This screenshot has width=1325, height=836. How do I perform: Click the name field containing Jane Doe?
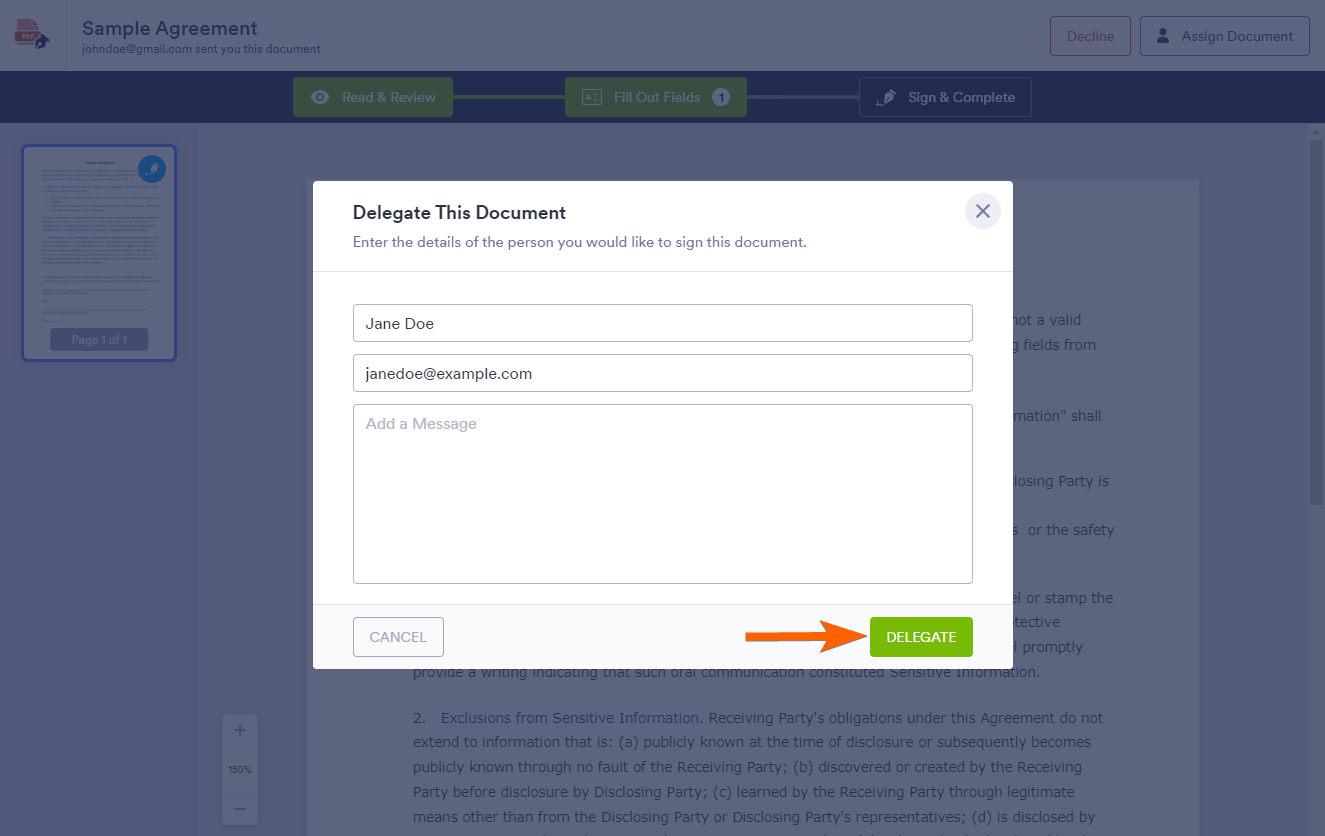click(x=662, y=323)
